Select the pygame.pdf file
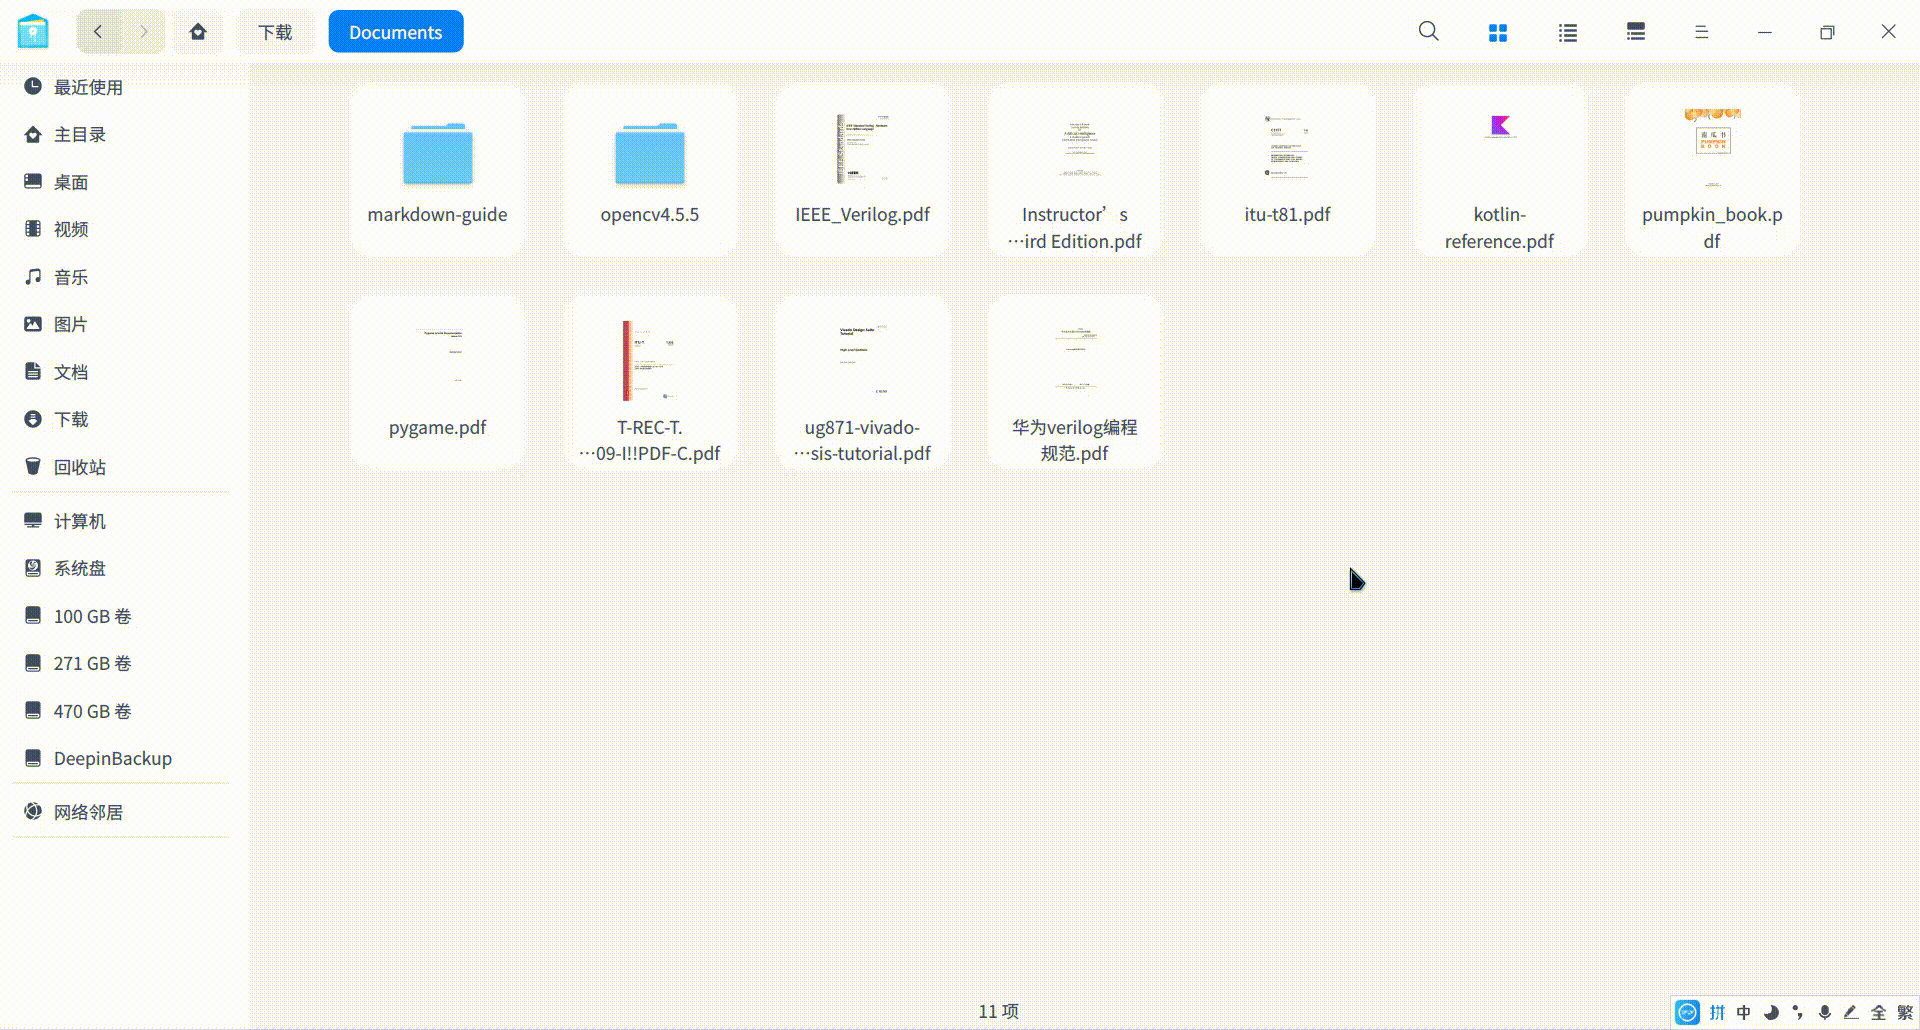 click(x=437, y=380)
